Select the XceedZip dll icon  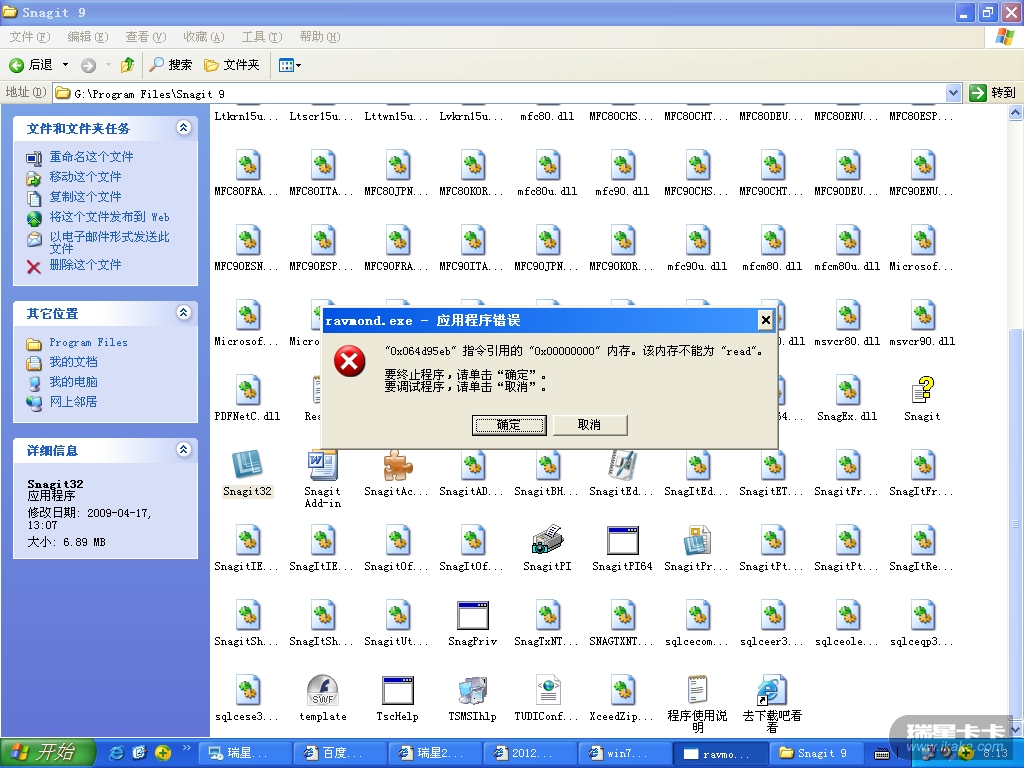(622, 690)
